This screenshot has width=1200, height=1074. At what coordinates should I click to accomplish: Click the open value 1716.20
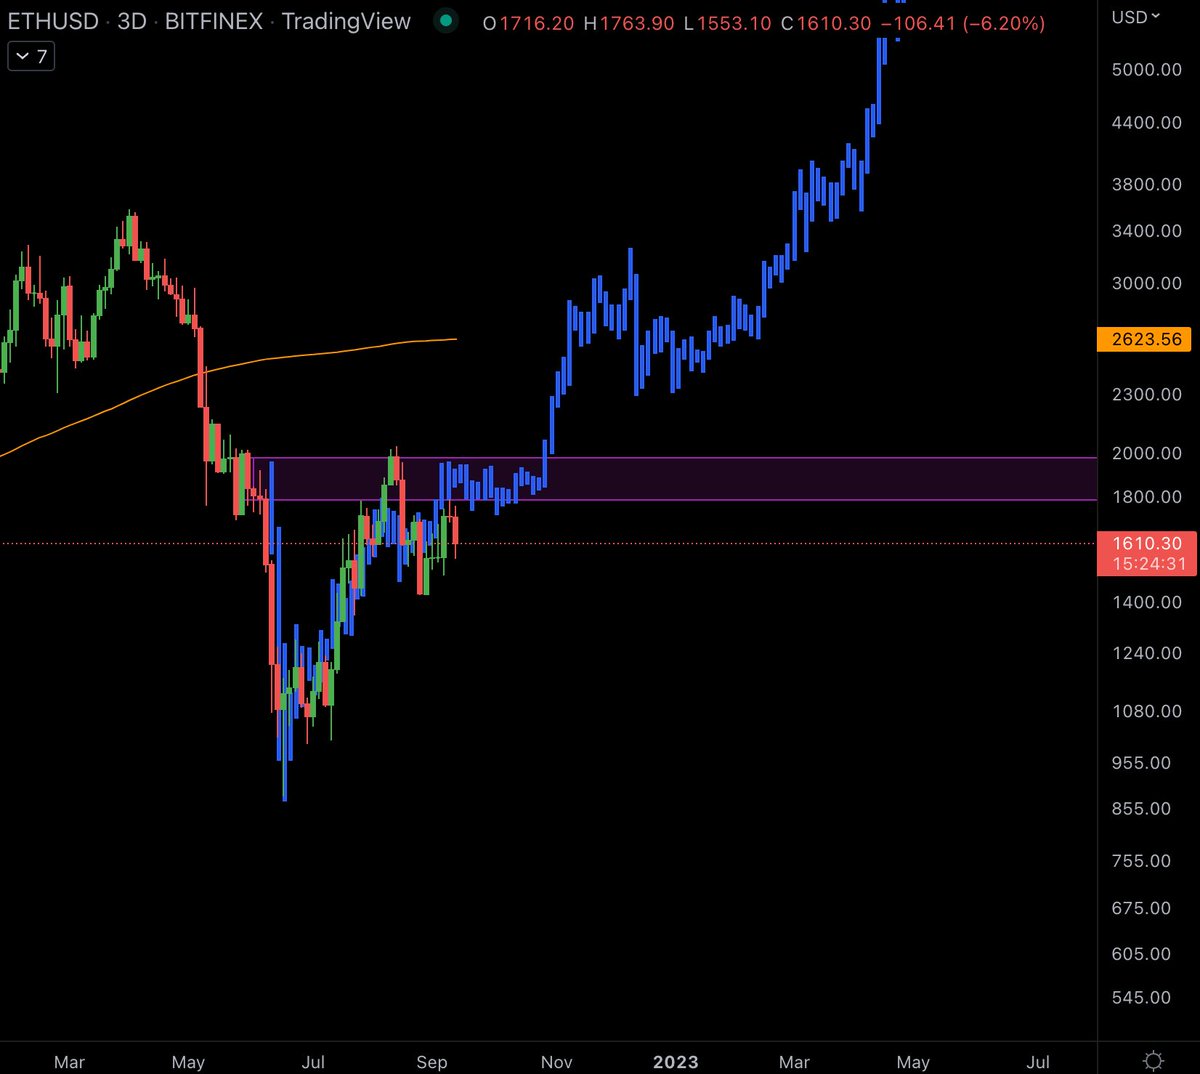536,23
